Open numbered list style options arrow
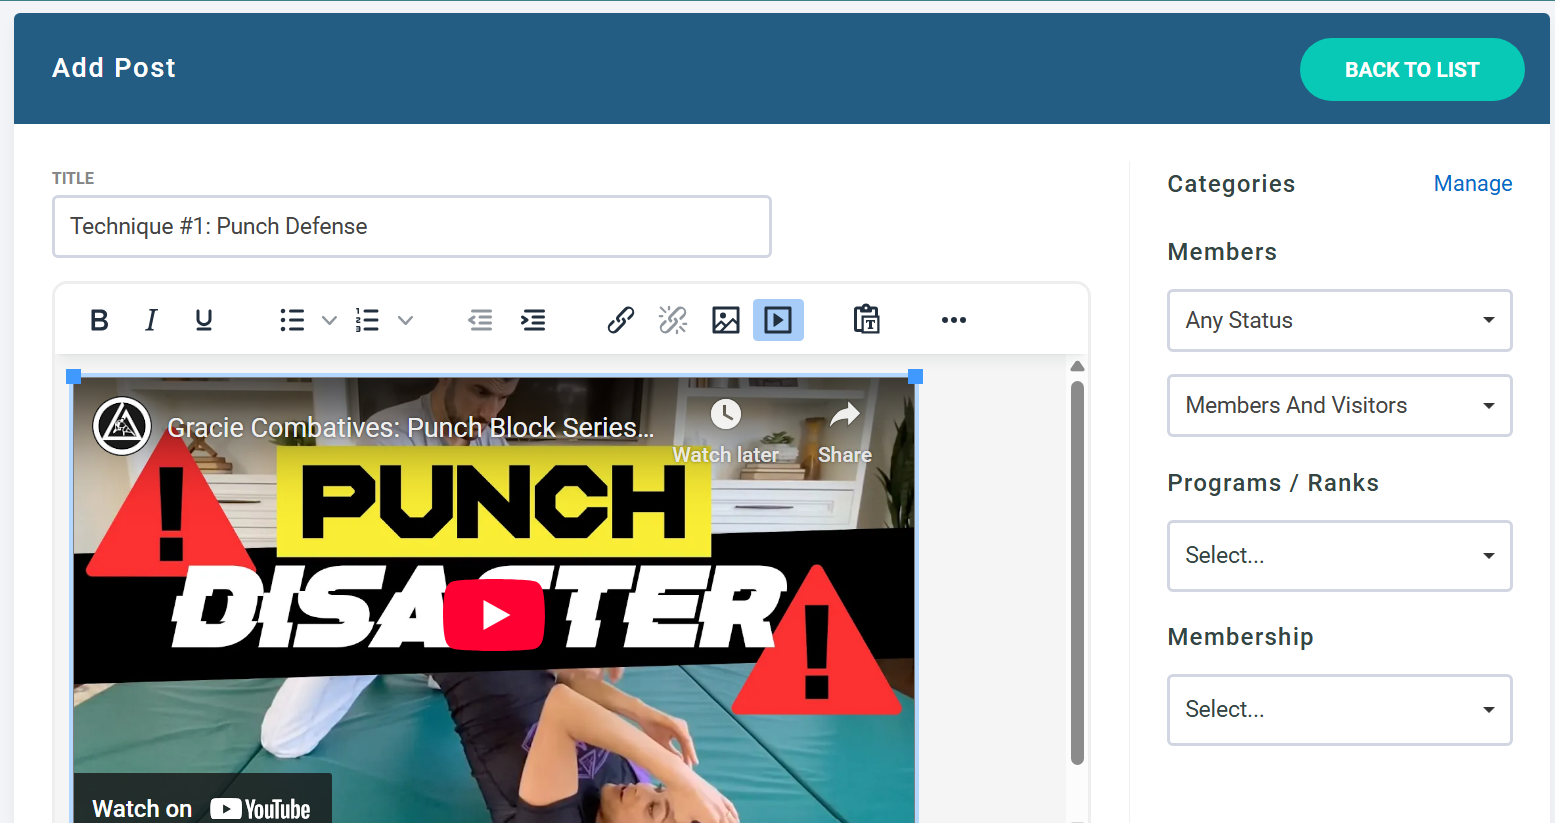The width and height of the screenshot is (1555, 823). (405, 320)
